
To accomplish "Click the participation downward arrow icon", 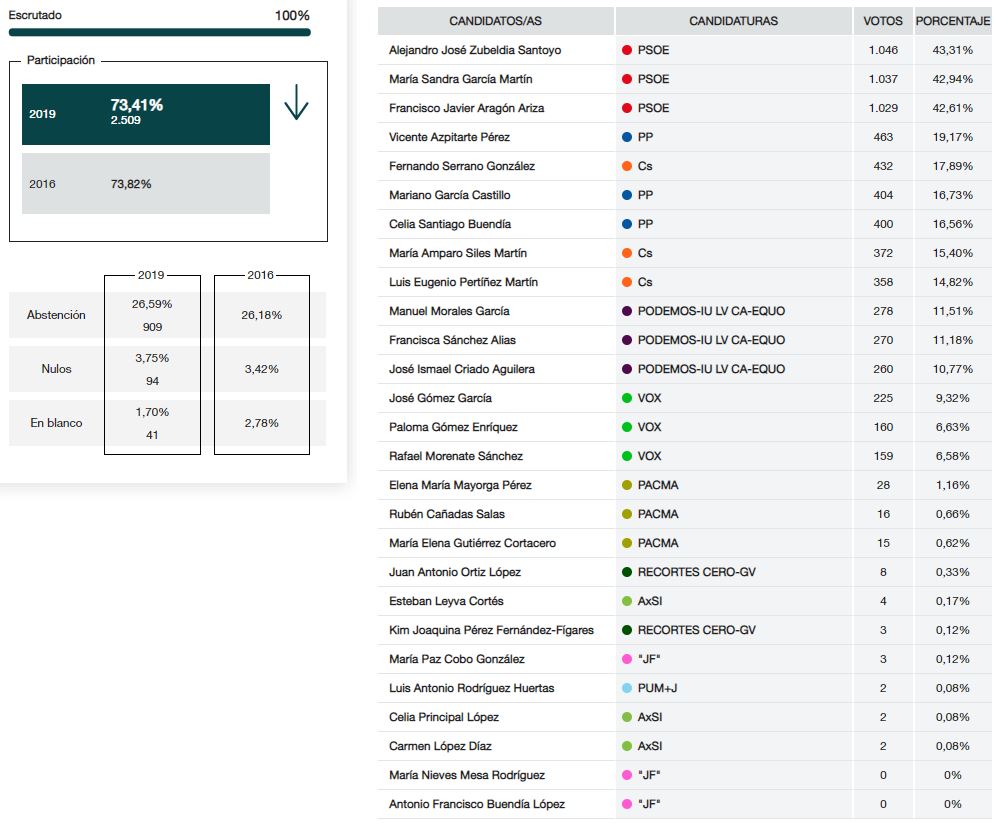I will coord(296,102).
